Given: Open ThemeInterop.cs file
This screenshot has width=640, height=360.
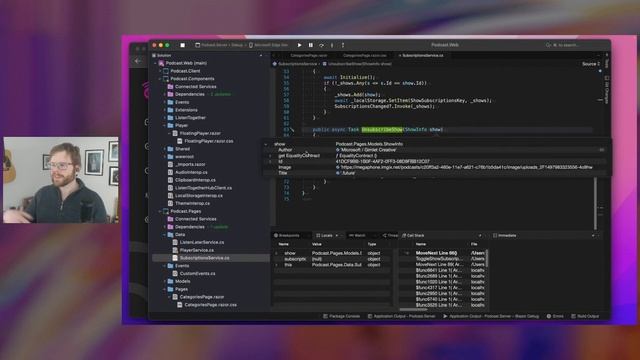Looking at the screenshot, I should (x=192, y=203).
